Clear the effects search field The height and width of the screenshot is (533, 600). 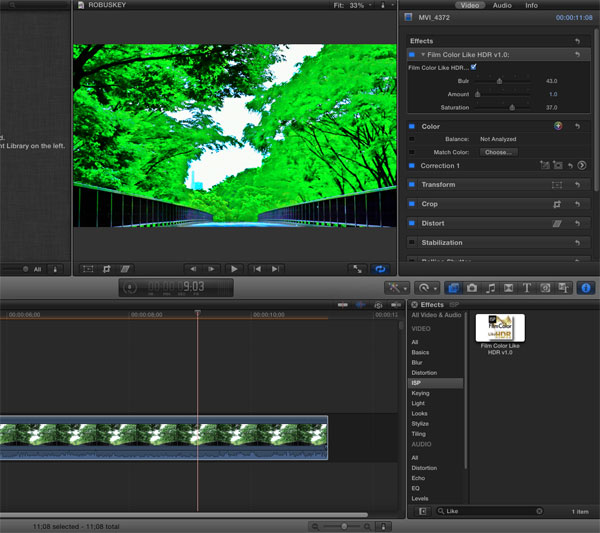539,511
